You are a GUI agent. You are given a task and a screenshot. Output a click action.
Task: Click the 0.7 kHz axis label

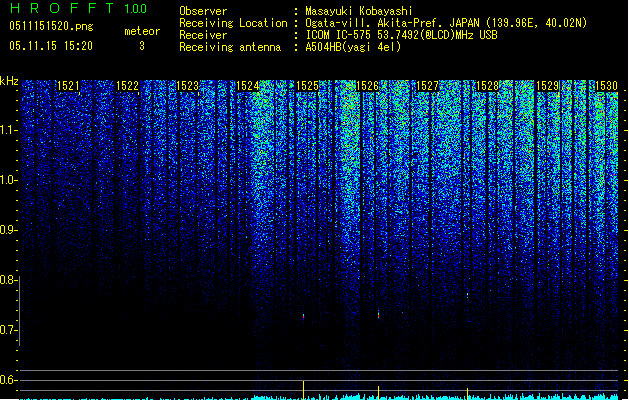coord(9,330)
